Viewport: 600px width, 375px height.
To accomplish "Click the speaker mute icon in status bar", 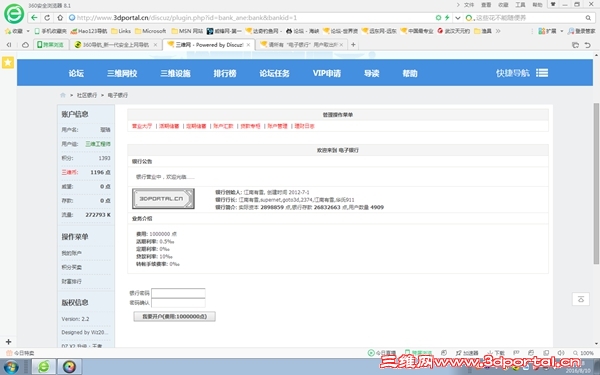I will click(561, 353).
